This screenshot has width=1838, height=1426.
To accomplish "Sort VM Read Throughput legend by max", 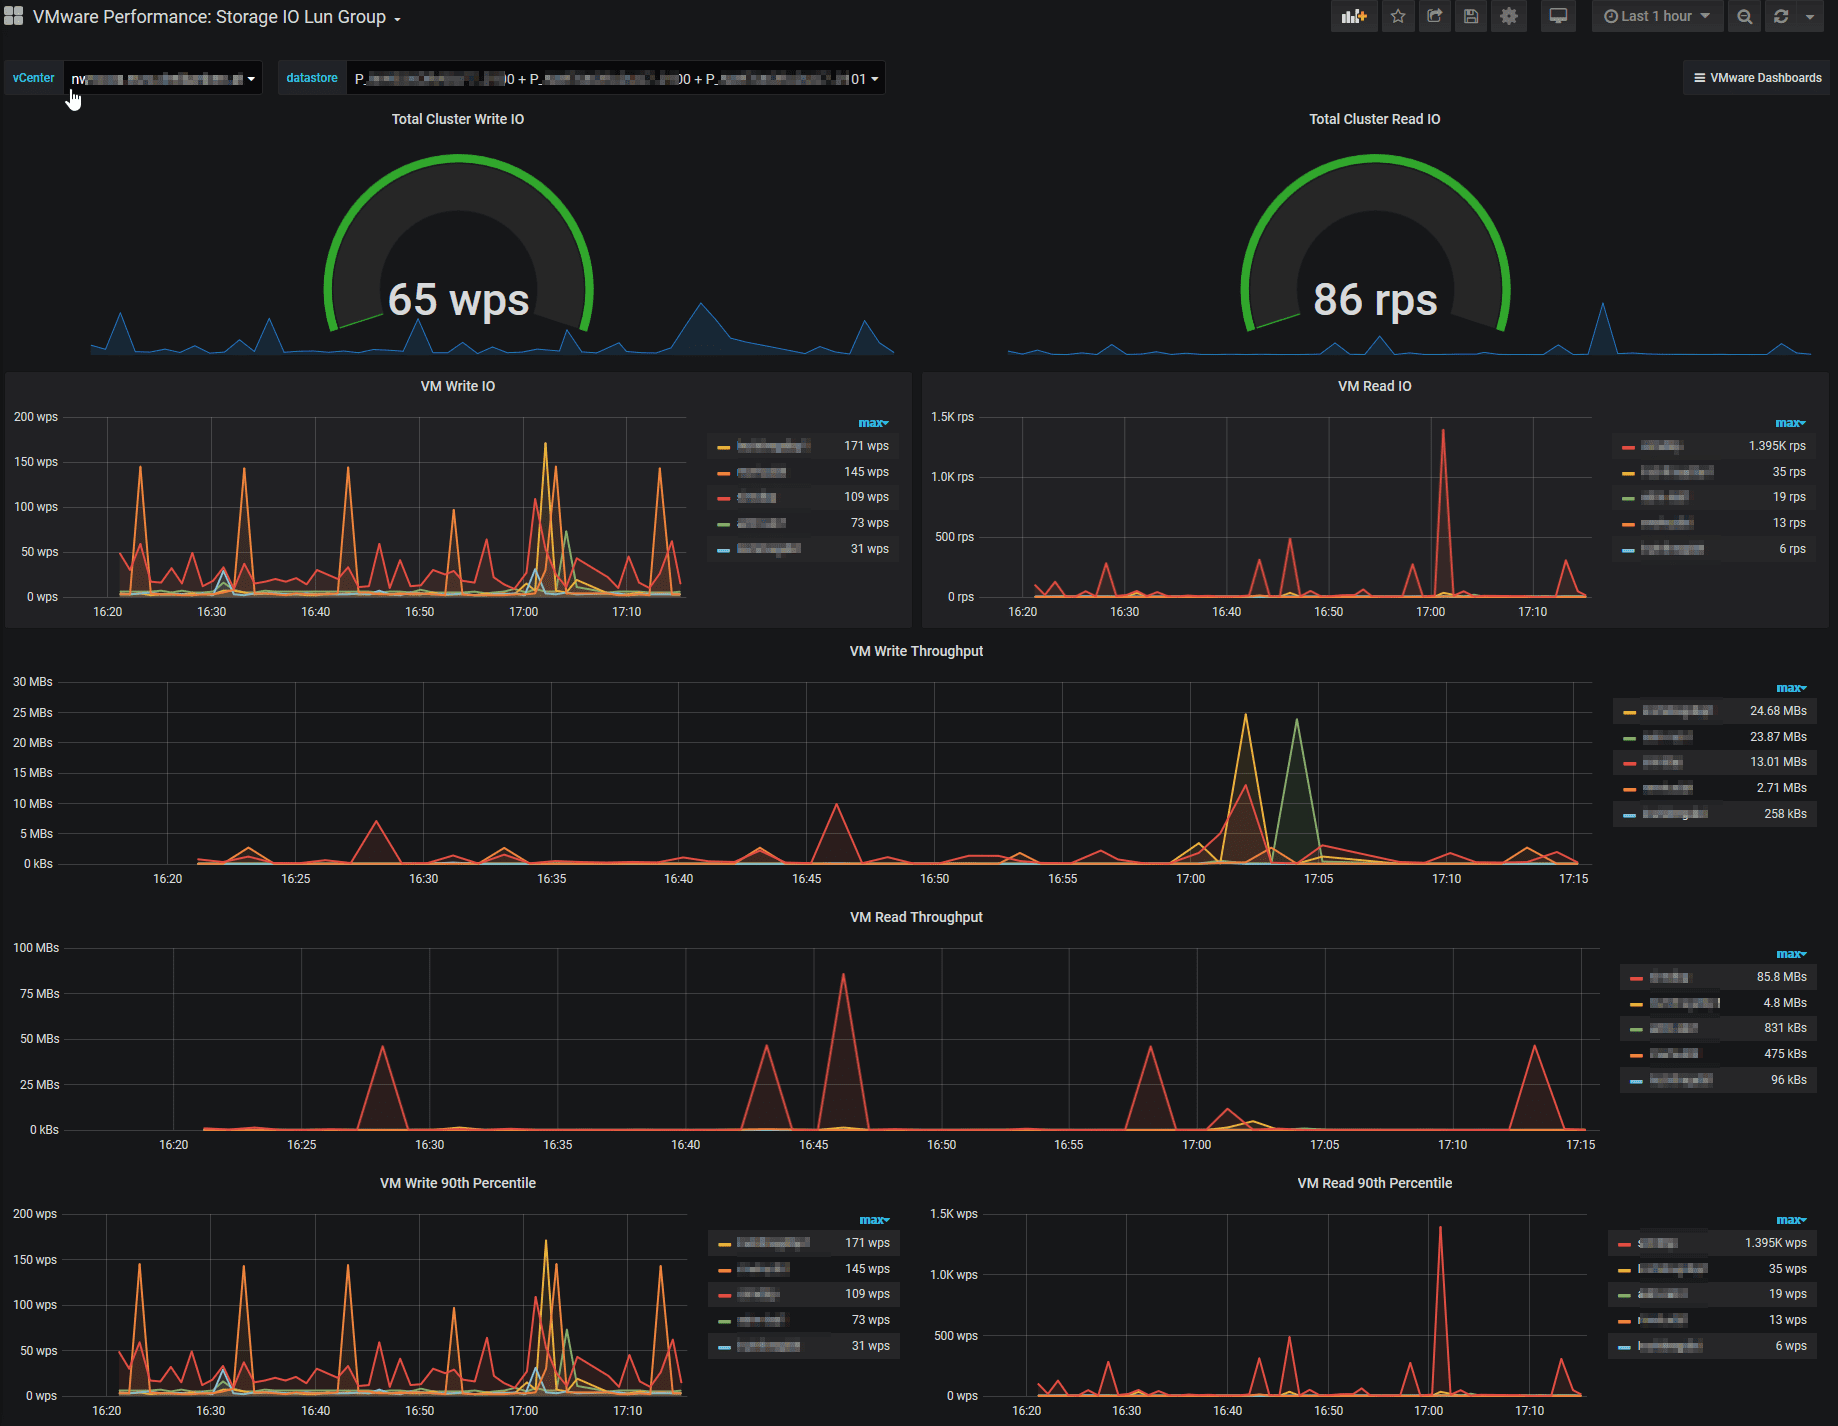I will tap(1791, 954).
